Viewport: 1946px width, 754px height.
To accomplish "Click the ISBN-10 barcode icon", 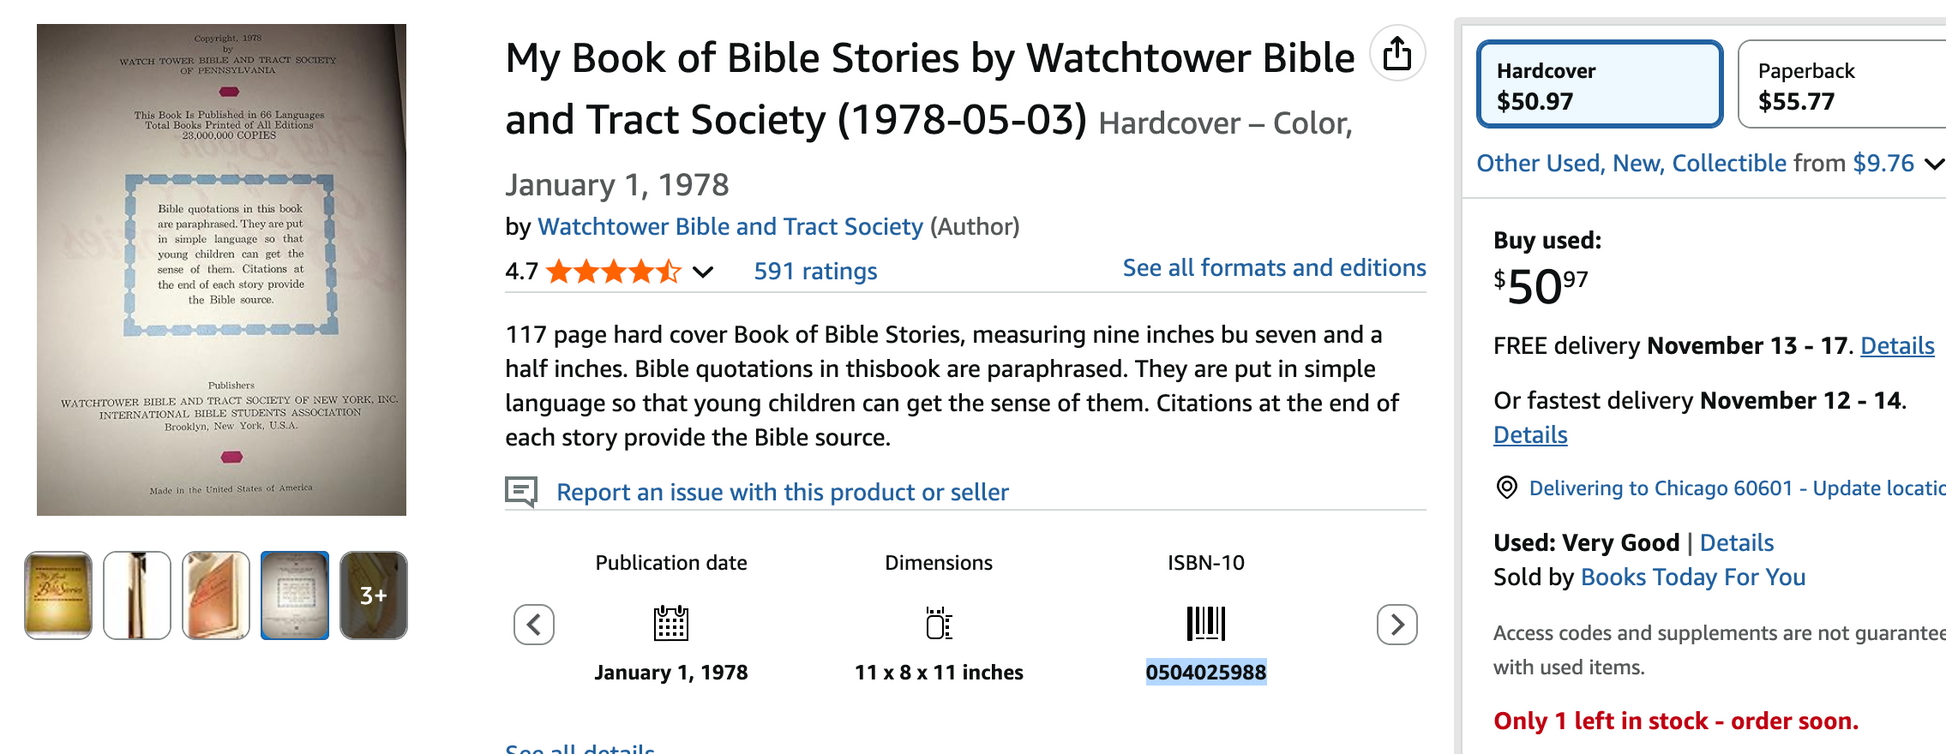I will (1206, 623).
